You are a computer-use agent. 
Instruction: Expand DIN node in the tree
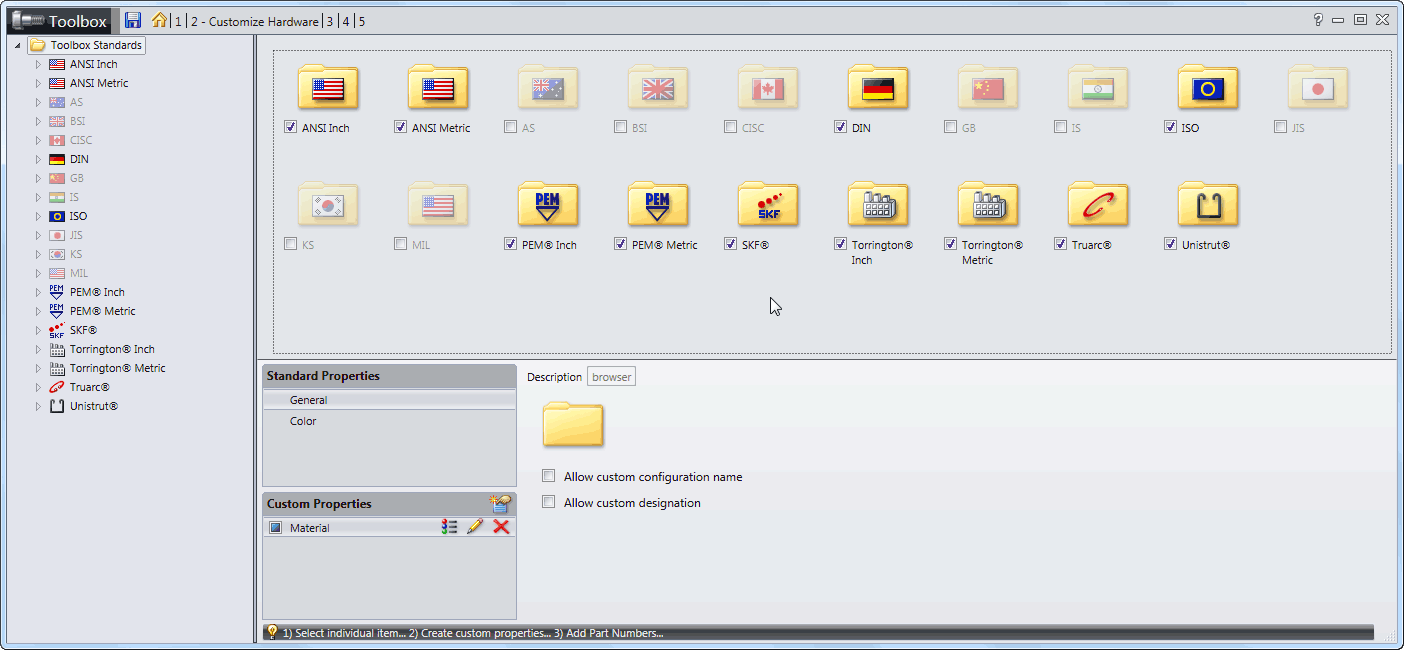(38, 159)
